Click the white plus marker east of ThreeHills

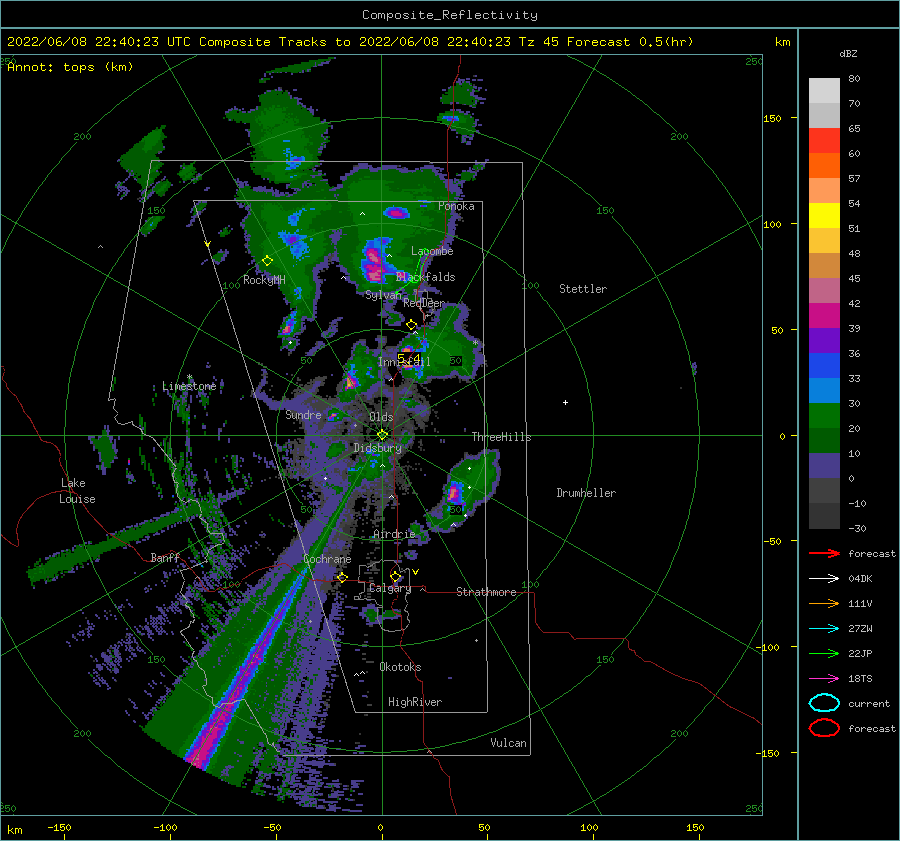click(x=565, y=402)
